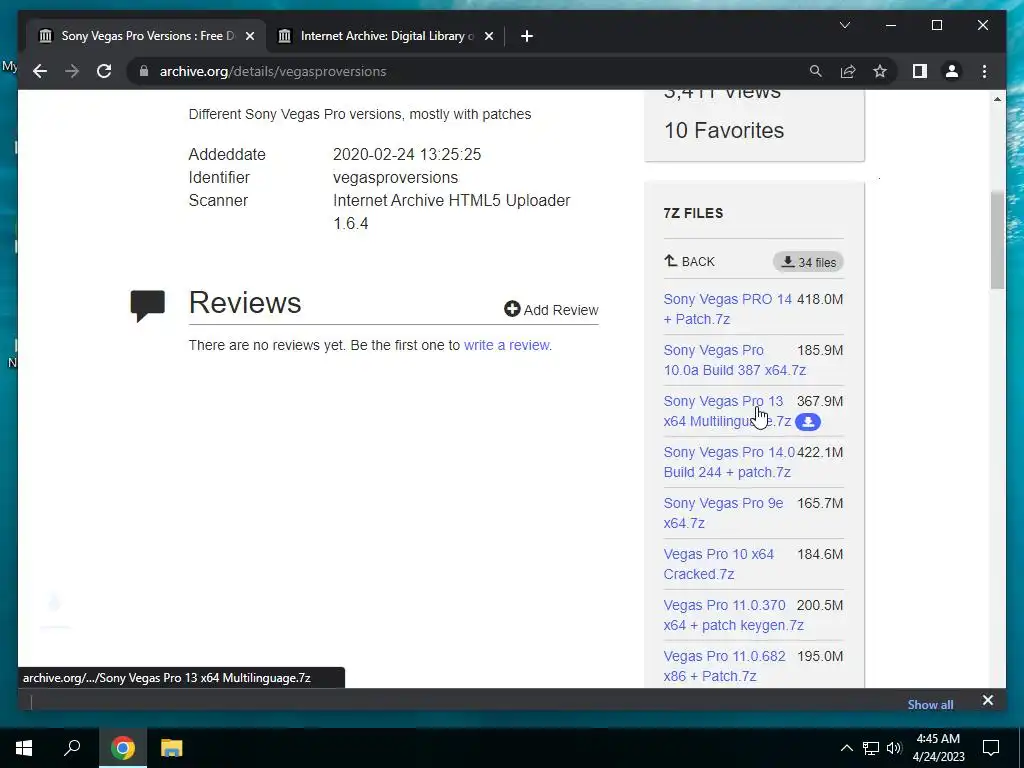Switch to the Sony Vegas Pro Versions tab

click(146, 36)
